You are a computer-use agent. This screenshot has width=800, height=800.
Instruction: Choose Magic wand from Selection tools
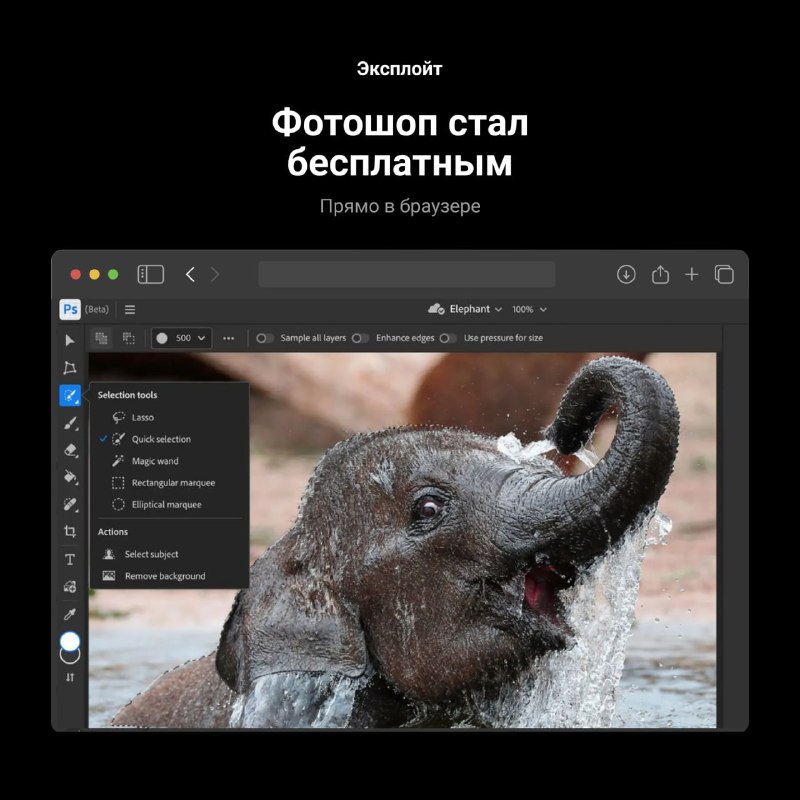[155, 461]
